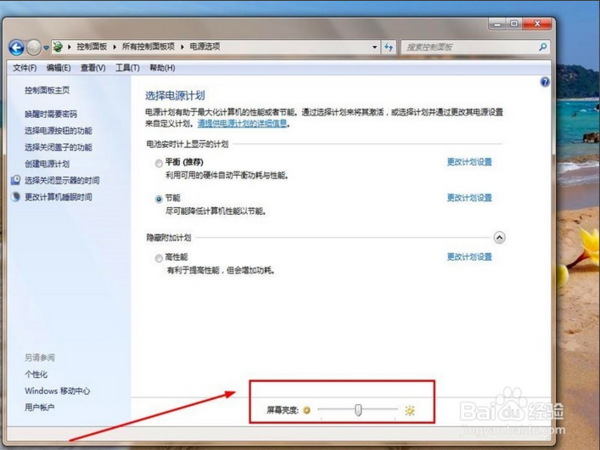Open 选择关闭盖子的功能 link
The width and height of the screenshot is (600, 450).
[58, 147]
